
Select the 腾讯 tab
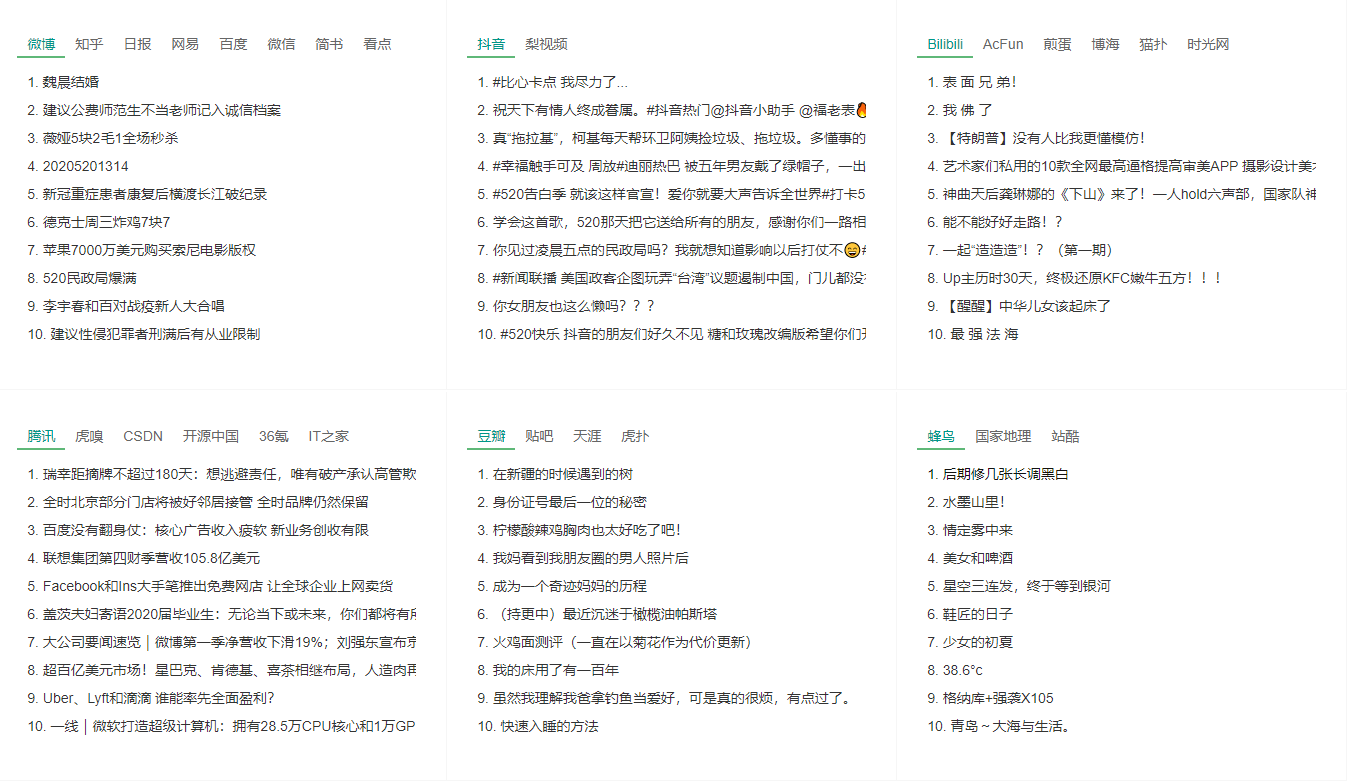[41, 436]
